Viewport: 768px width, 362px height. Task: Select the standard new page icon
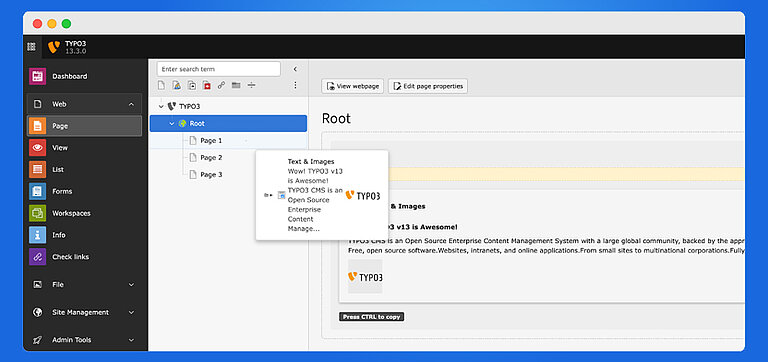click(161, 85)
